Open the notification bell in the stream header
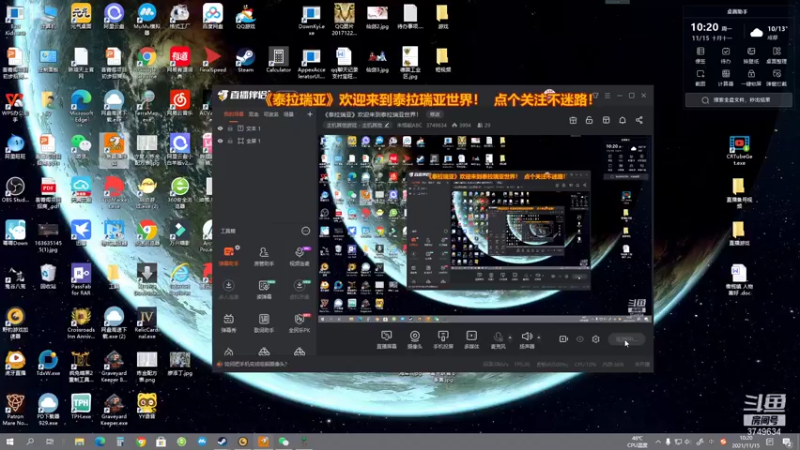 [622, 120]
